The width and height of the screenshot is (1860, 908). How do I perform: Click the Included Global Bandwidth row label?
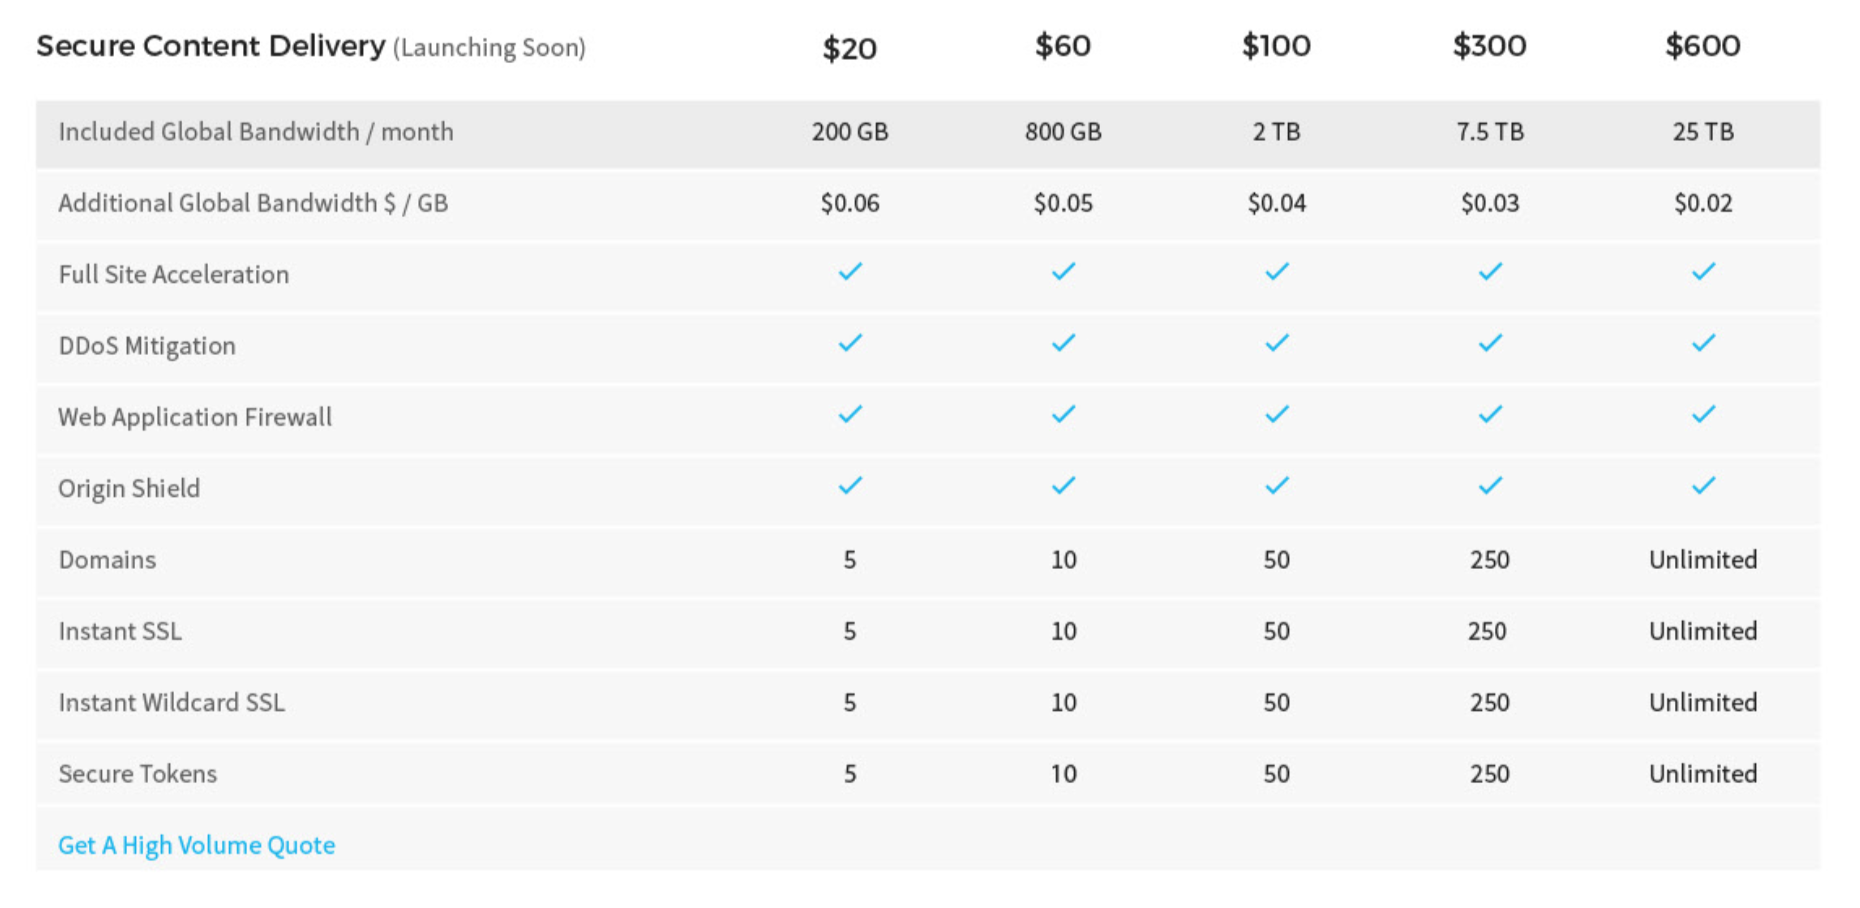[256, 132]
